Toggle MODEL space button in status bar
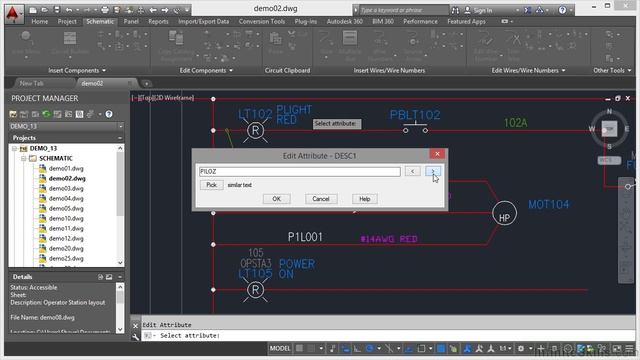The width and height of the screenshot is (640, 360). point(280,349)
